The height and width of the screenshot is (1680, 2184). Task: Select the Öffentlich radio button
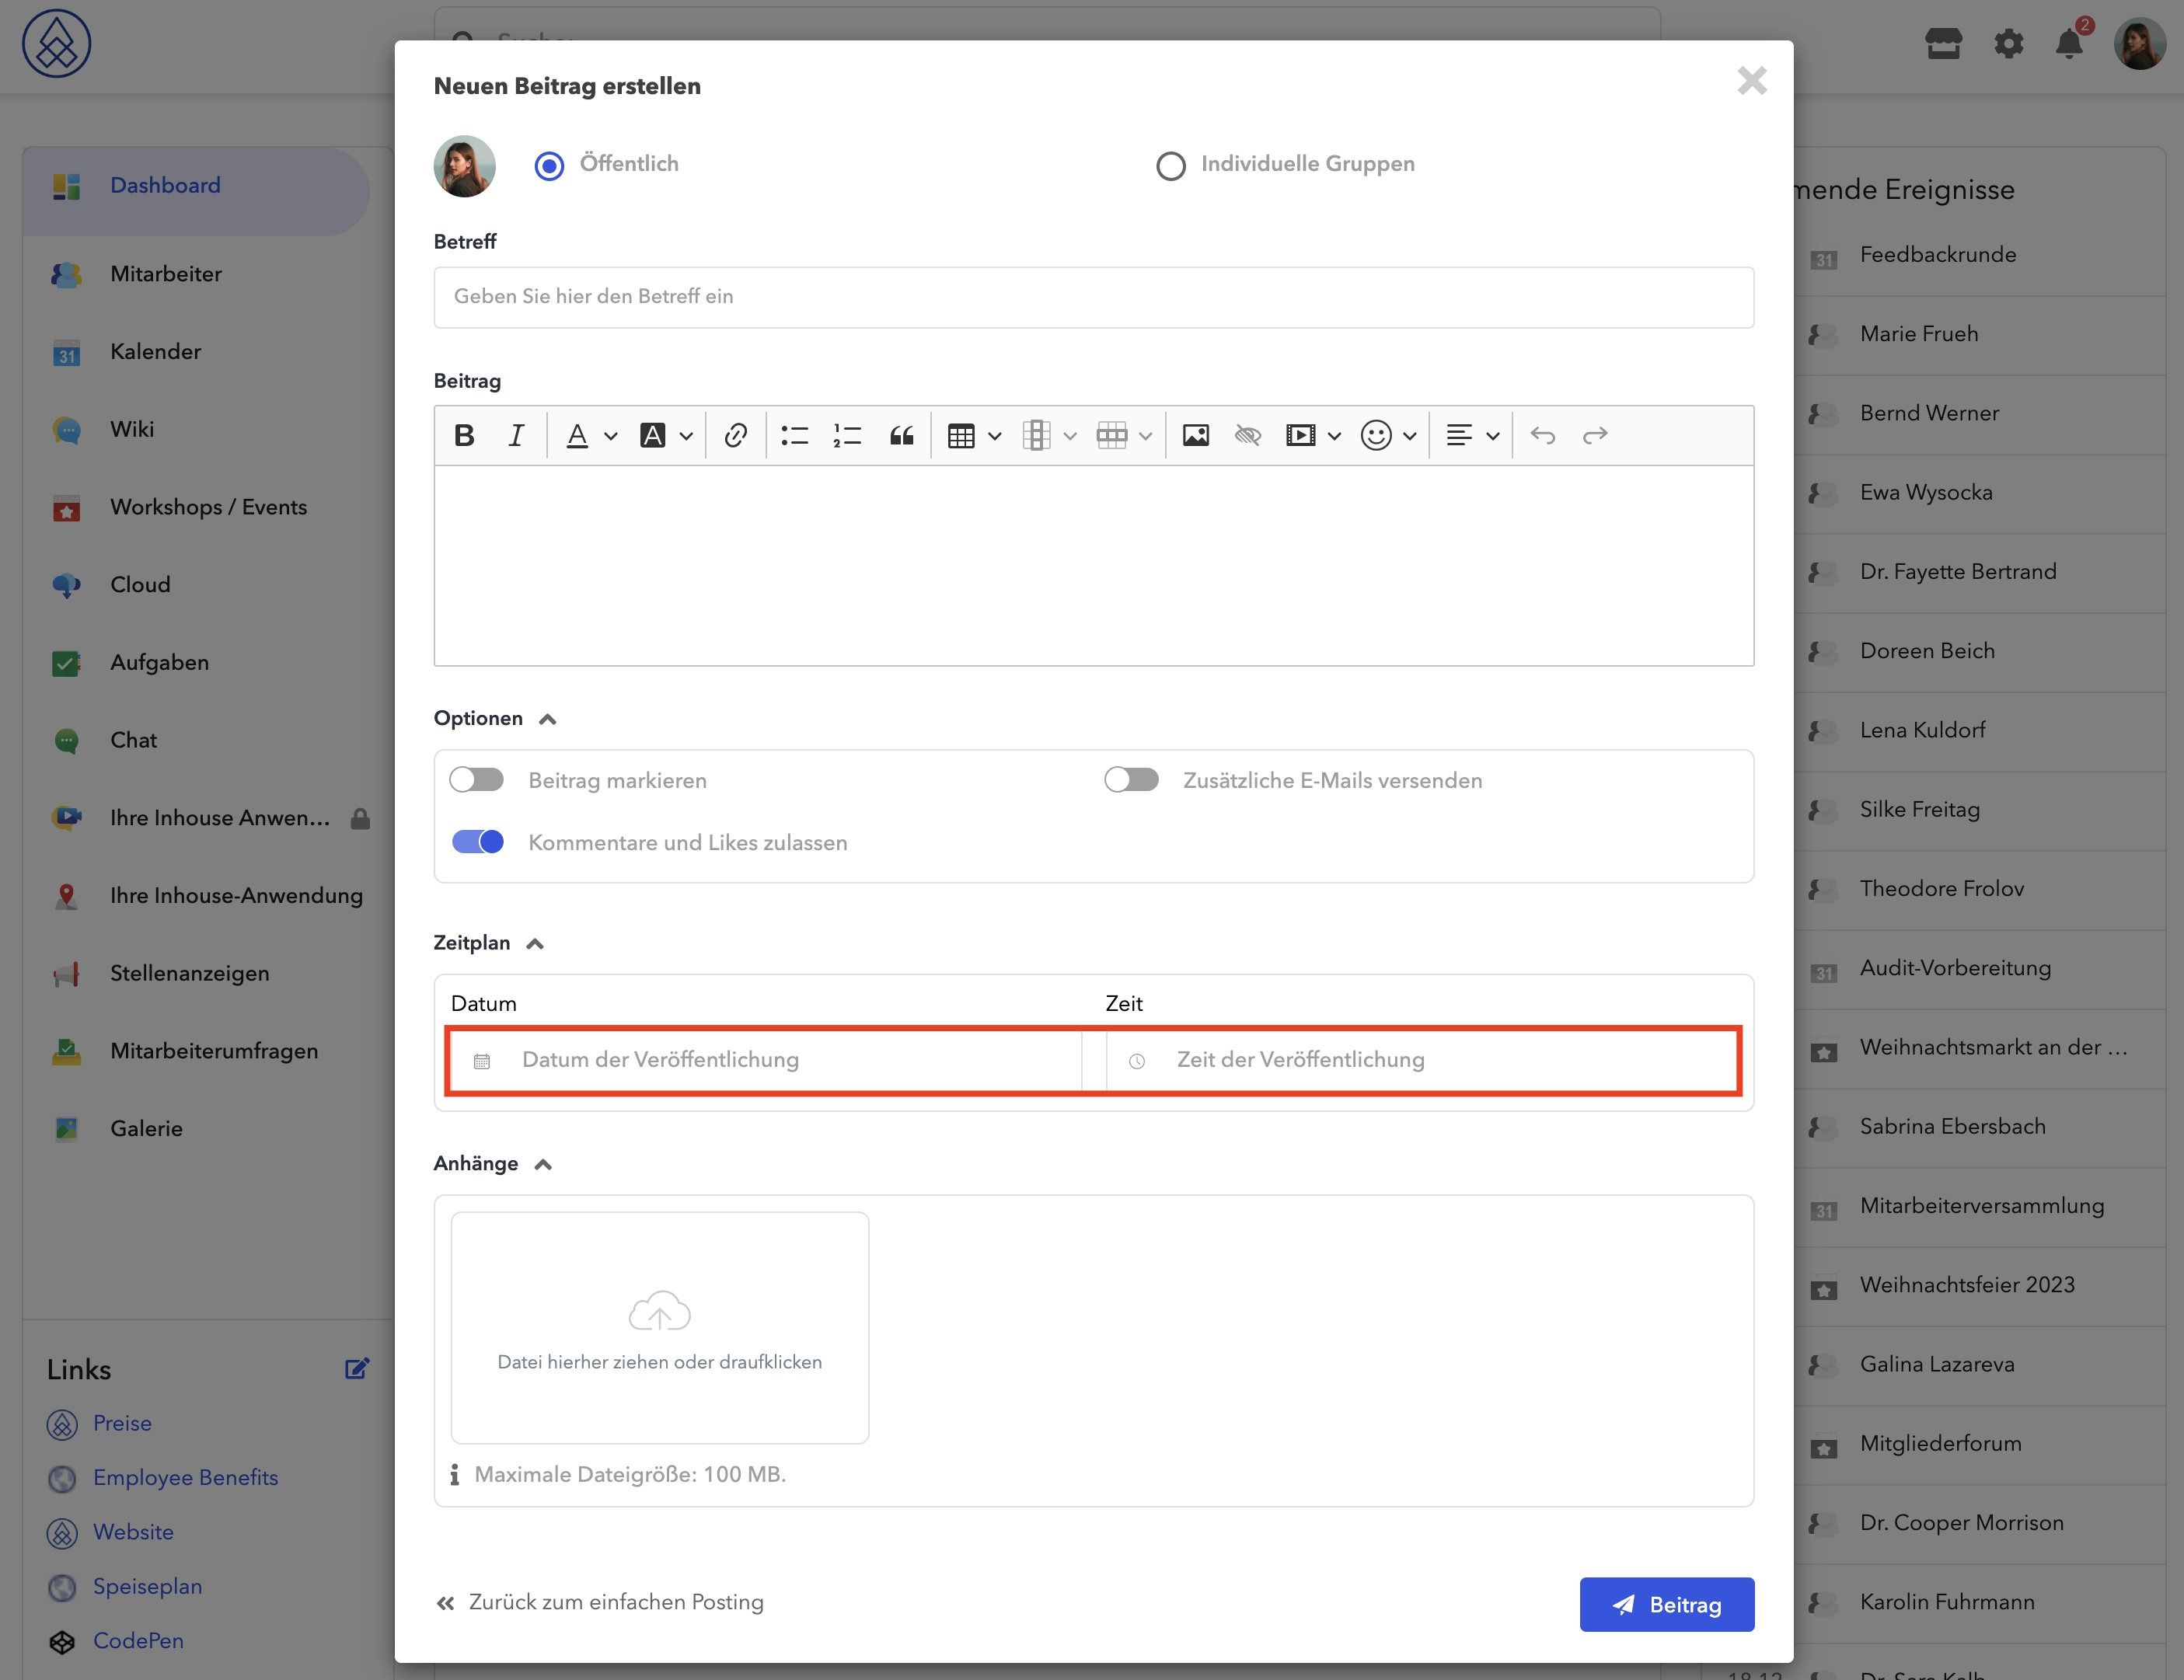click(549, 165)
